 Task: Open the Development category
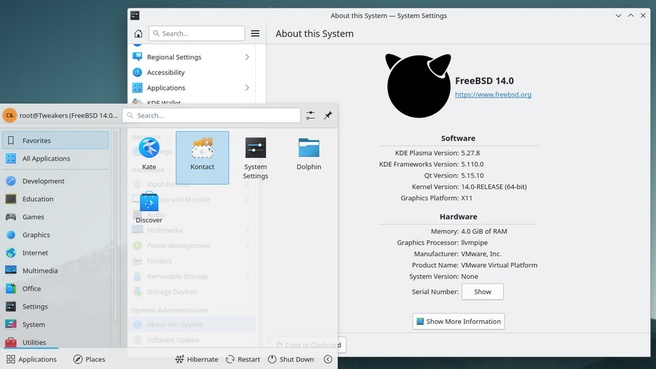pos(56,181)
